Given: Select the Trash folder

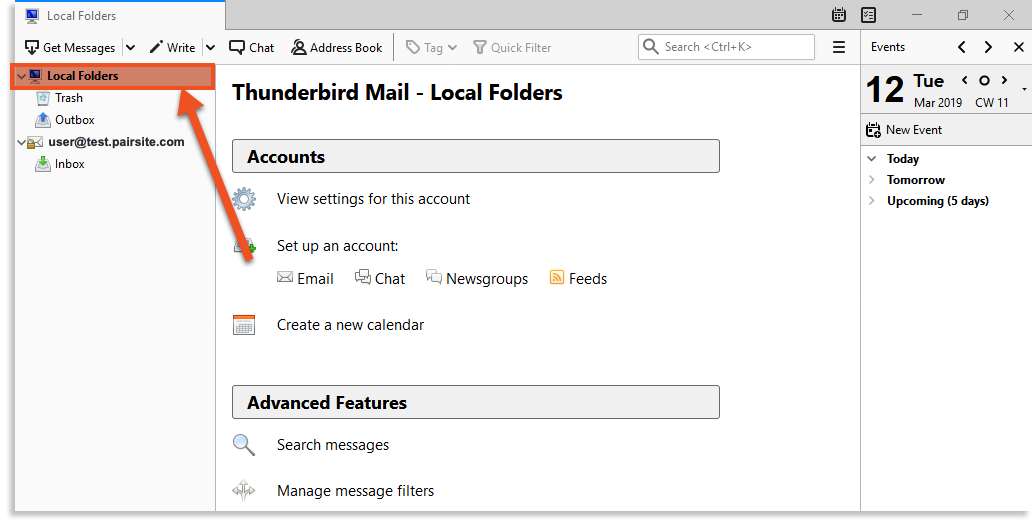Looking at the screenshot, I should pyautogui.click(x=68, y=98).
